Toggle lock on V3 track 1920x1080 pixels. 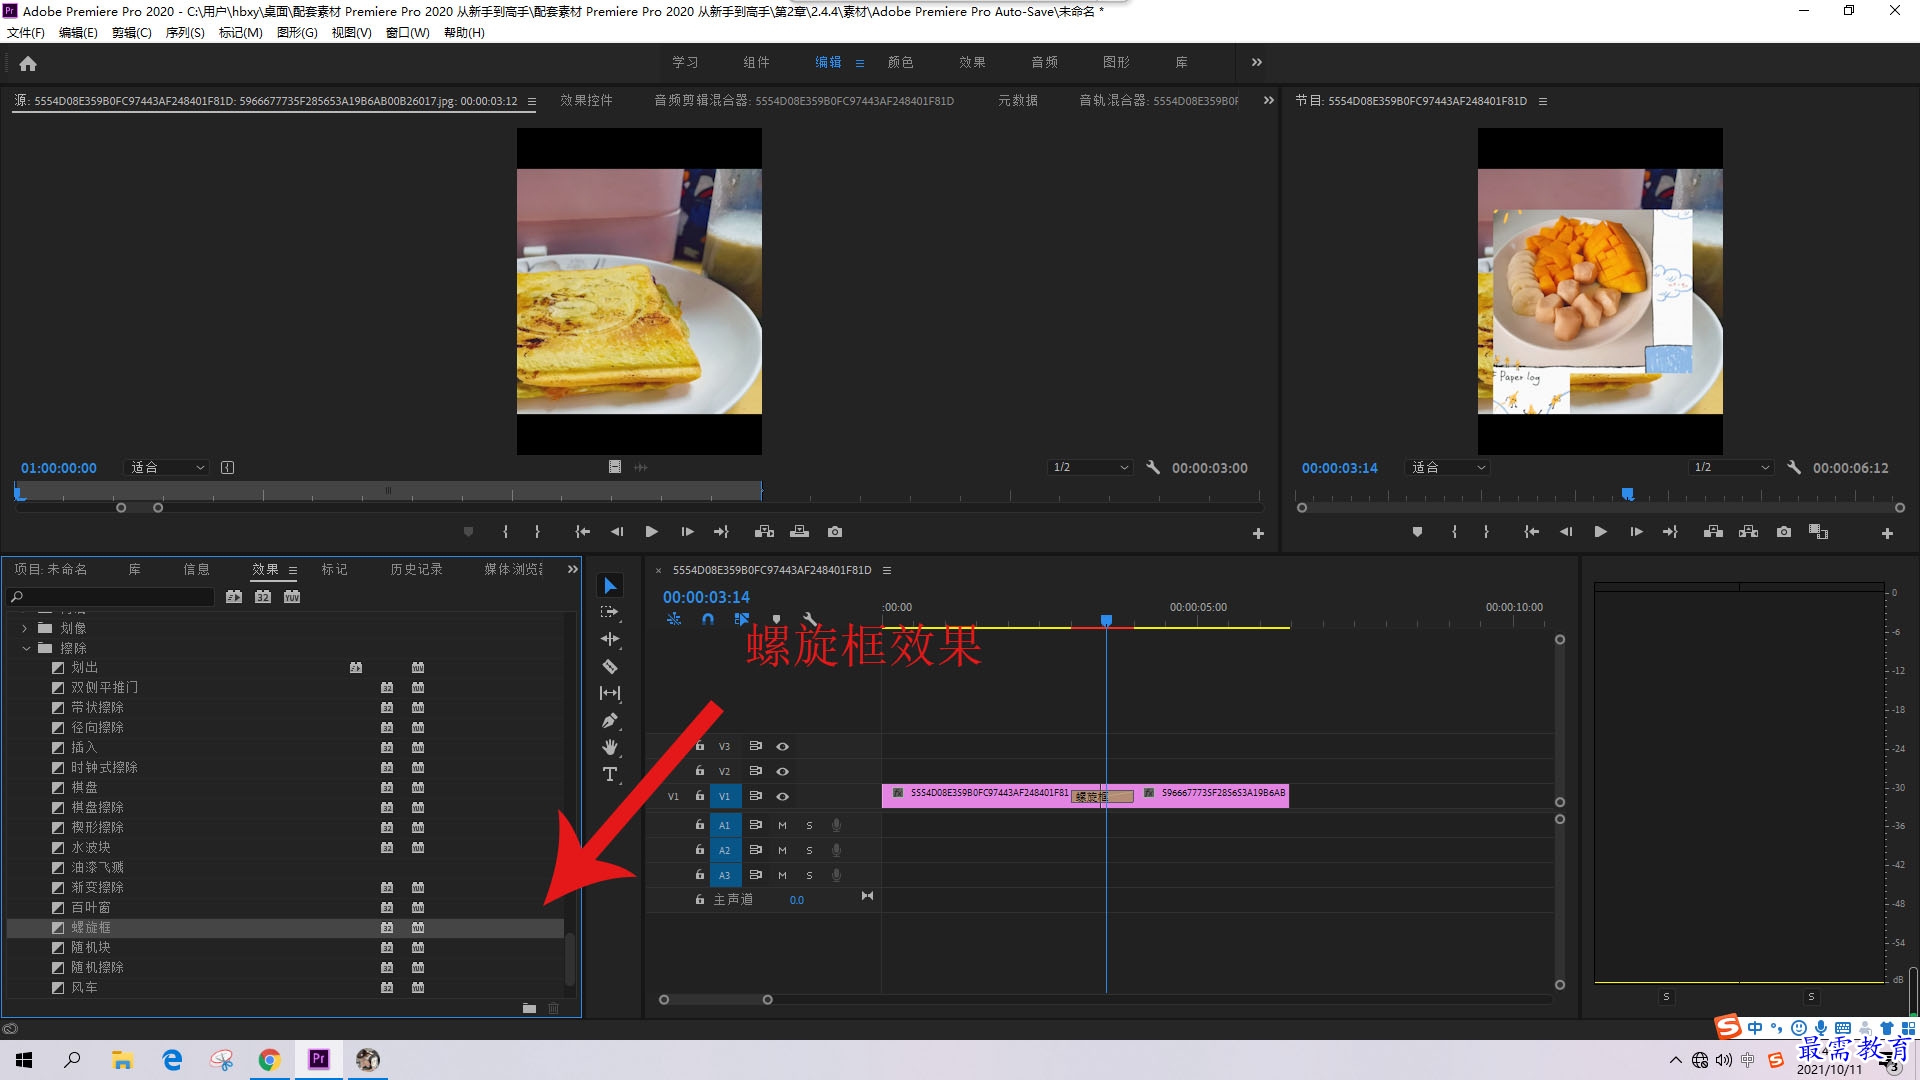tap(700, 746)
